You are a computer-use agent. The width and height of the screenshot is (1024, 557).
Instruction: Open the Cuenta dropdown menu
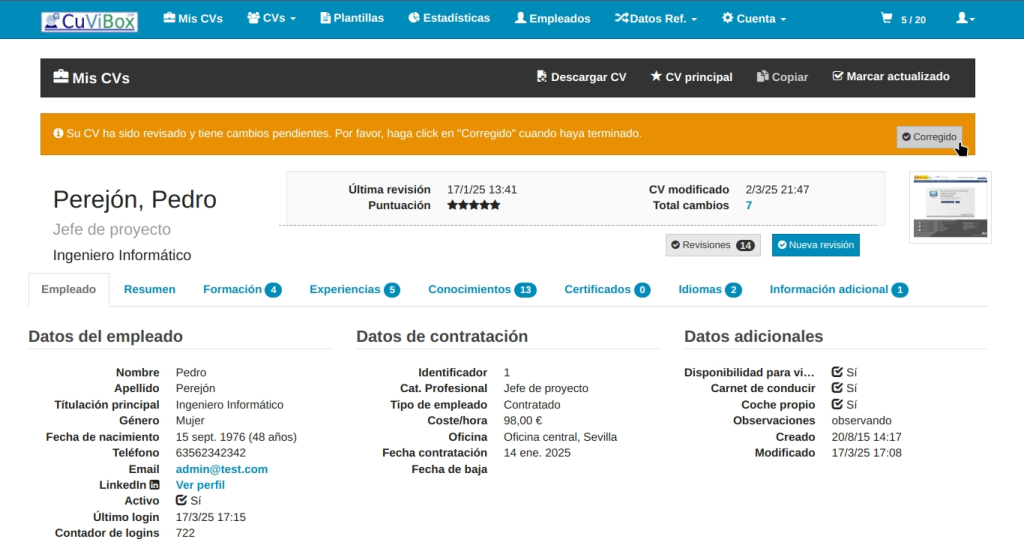tap(753, 18)
